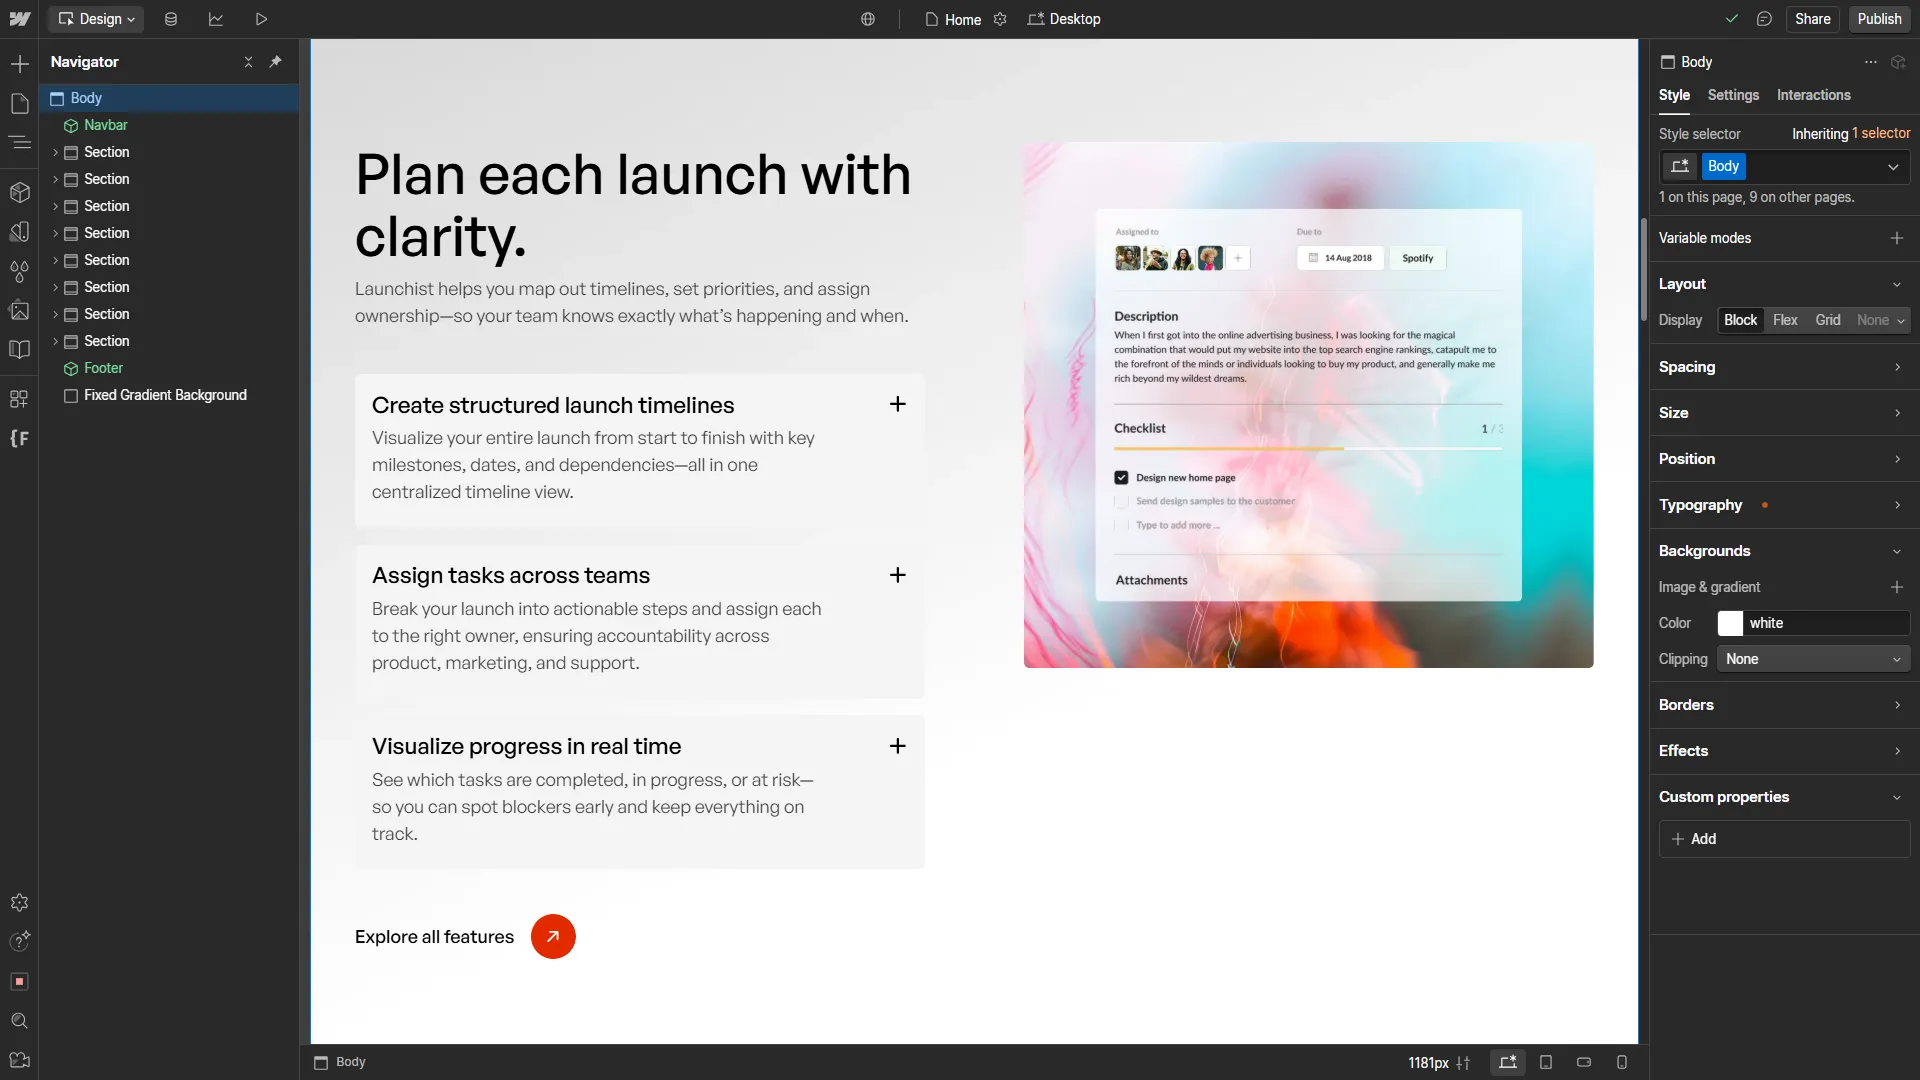Image resolution: width=1920 pixels, height=1080 pixels.
Task: Expand 'Assign tasks across teams' accordion
Action: pos(897,575)
